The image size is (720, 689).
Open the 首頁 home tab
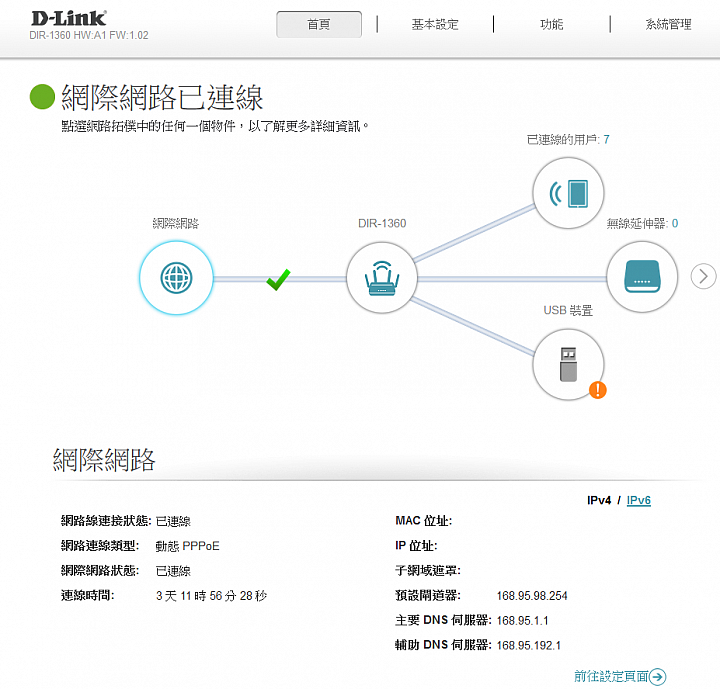[319, 24]
